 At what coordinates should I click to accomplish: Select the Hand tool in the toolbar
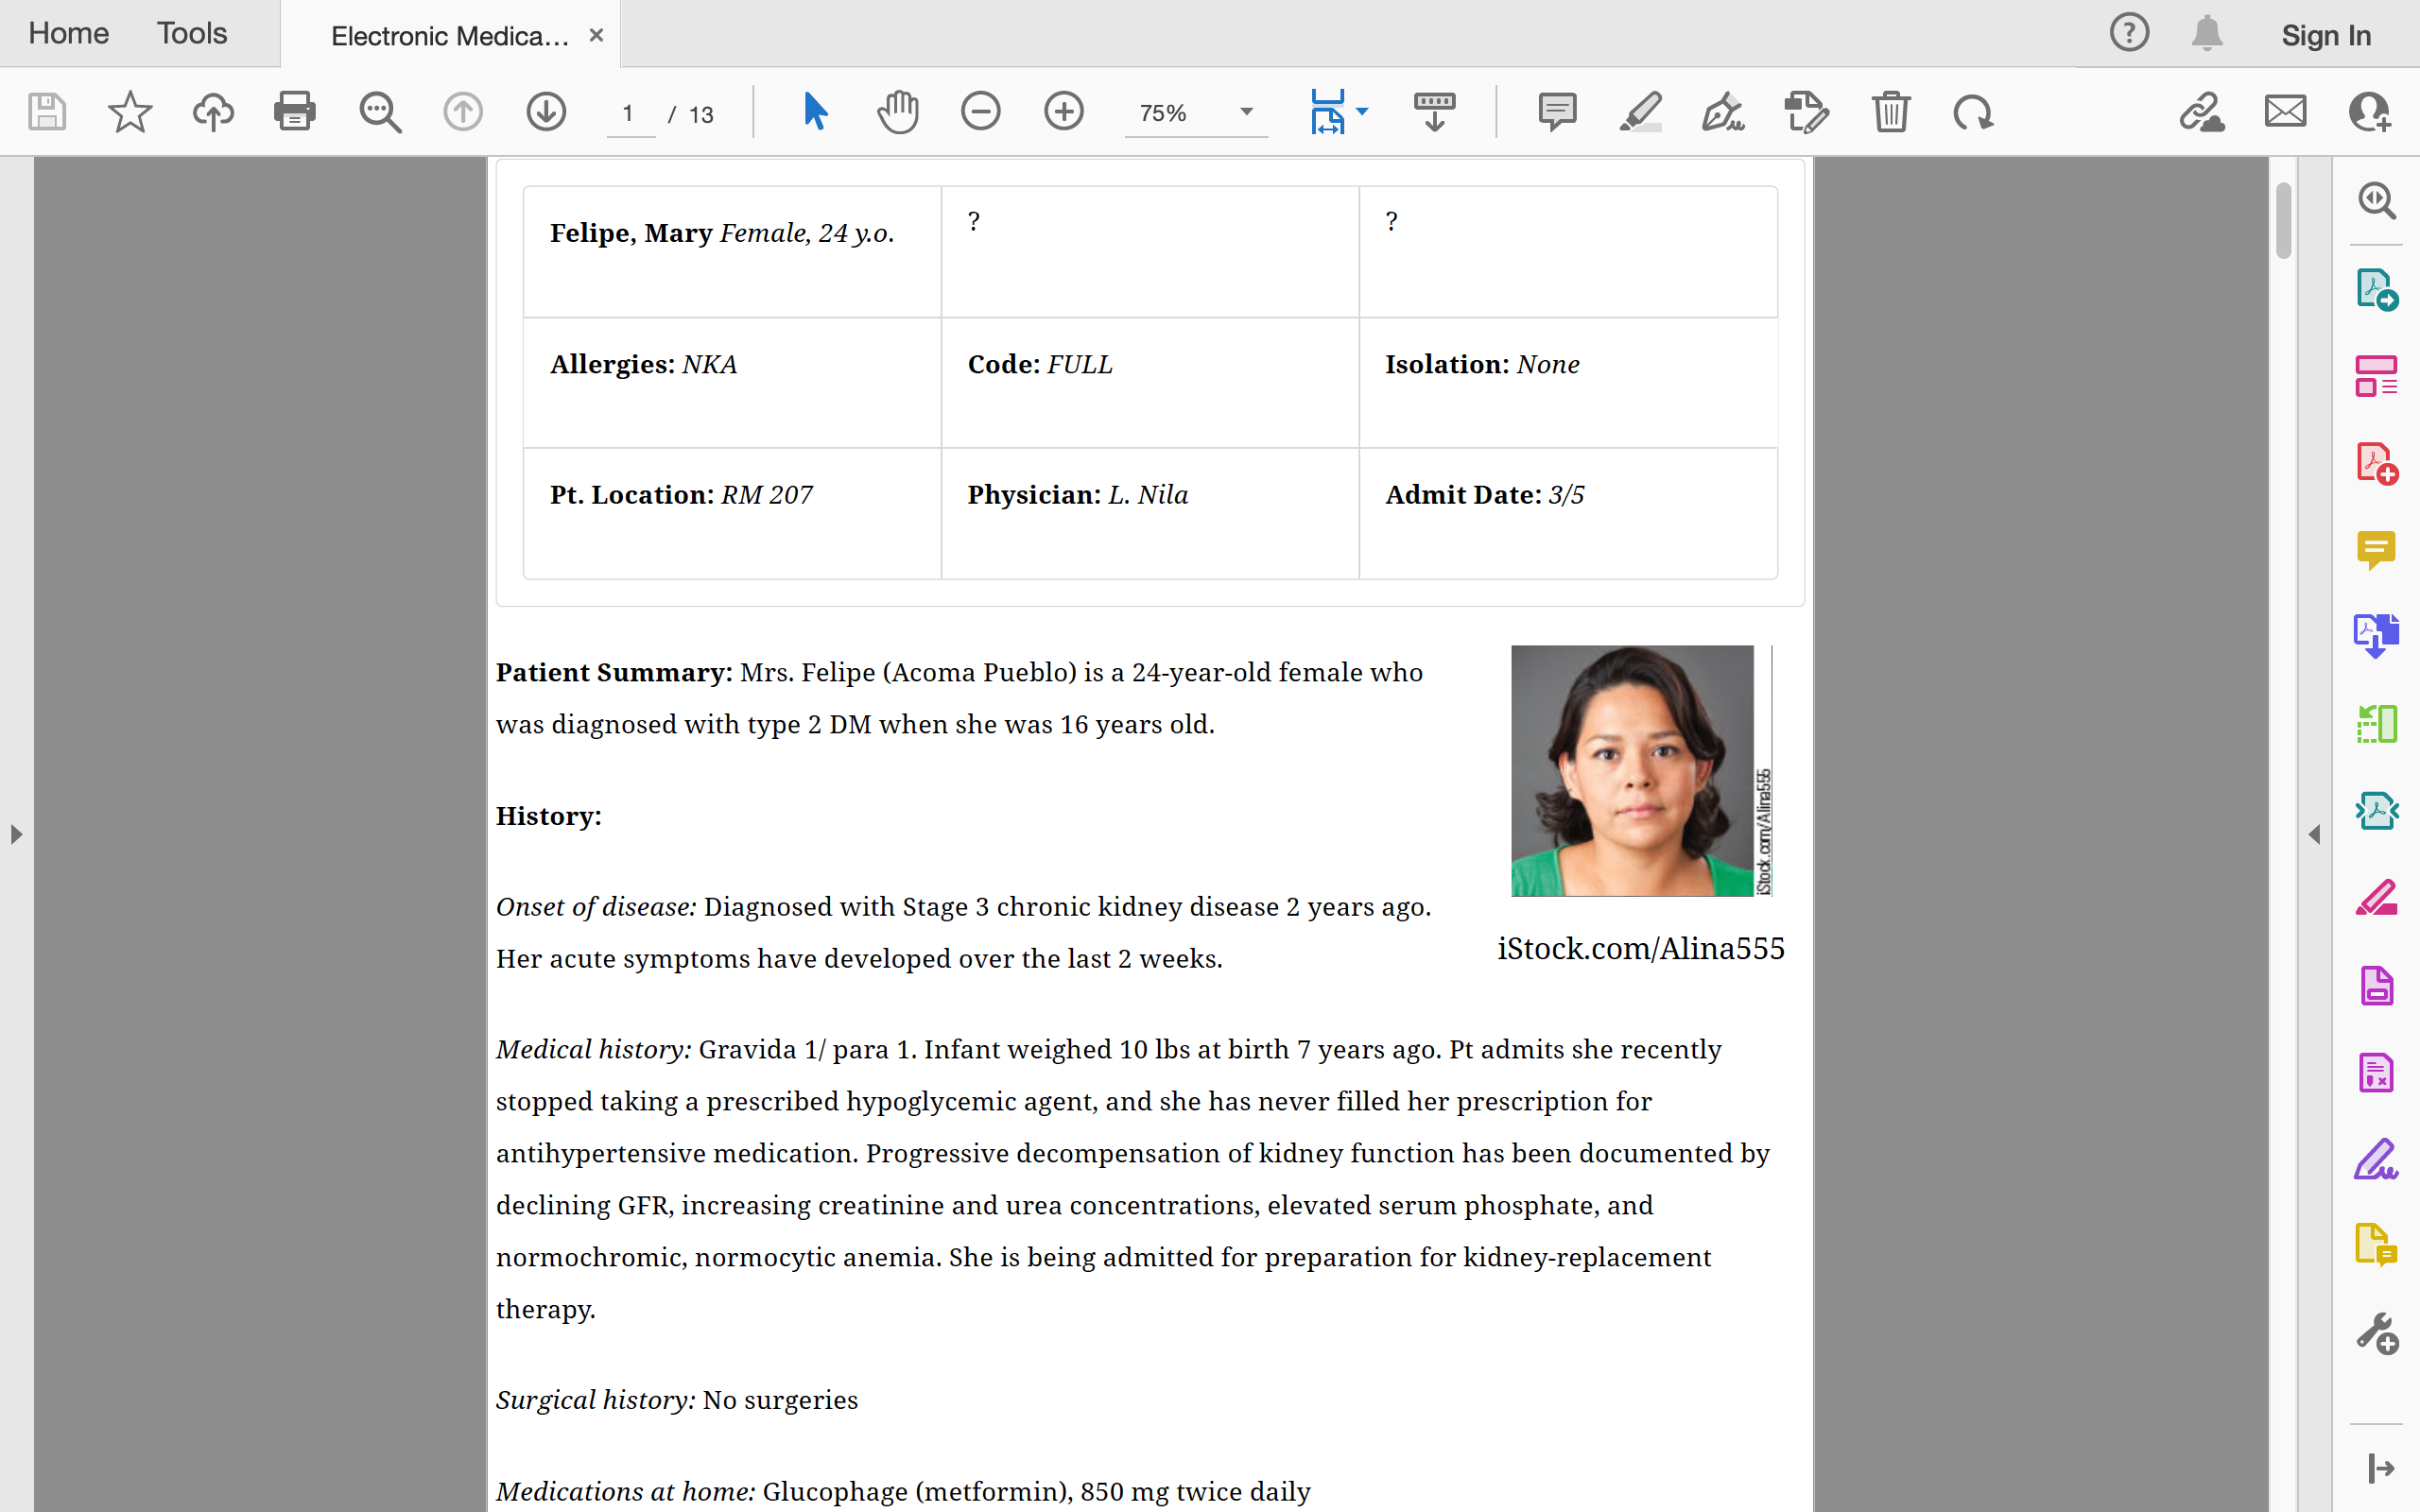pos(897,111)
